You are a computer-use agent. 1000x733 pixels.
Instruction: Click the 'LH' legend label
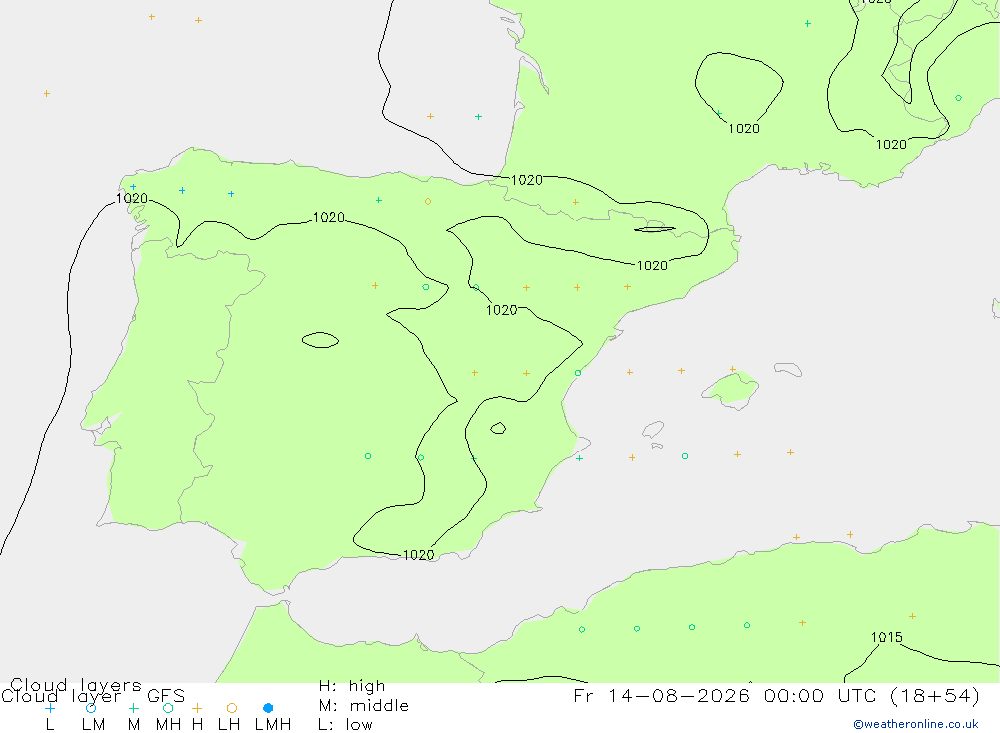pos(229,725)
